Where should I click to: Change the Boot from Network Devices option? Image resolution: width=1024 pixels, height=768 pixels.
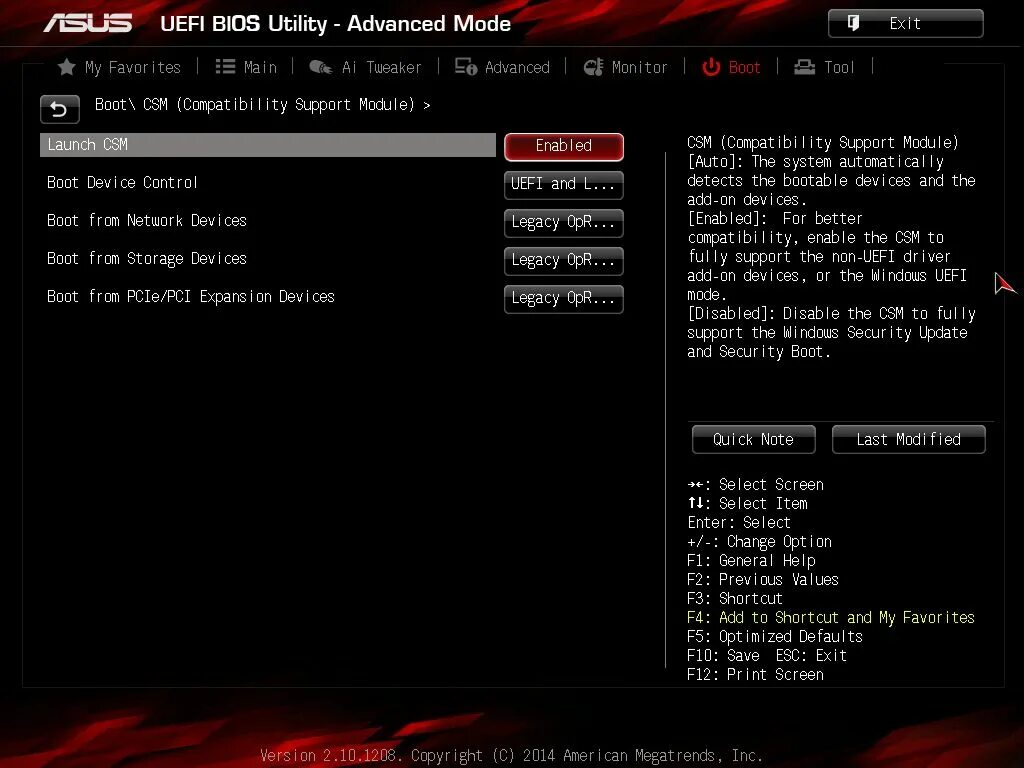[564, 223]
